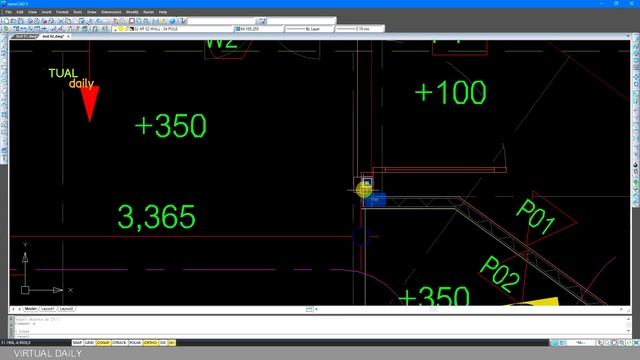Screen dimensions: 640x360
Task: Open the File menu
Action: pos(9,12)
